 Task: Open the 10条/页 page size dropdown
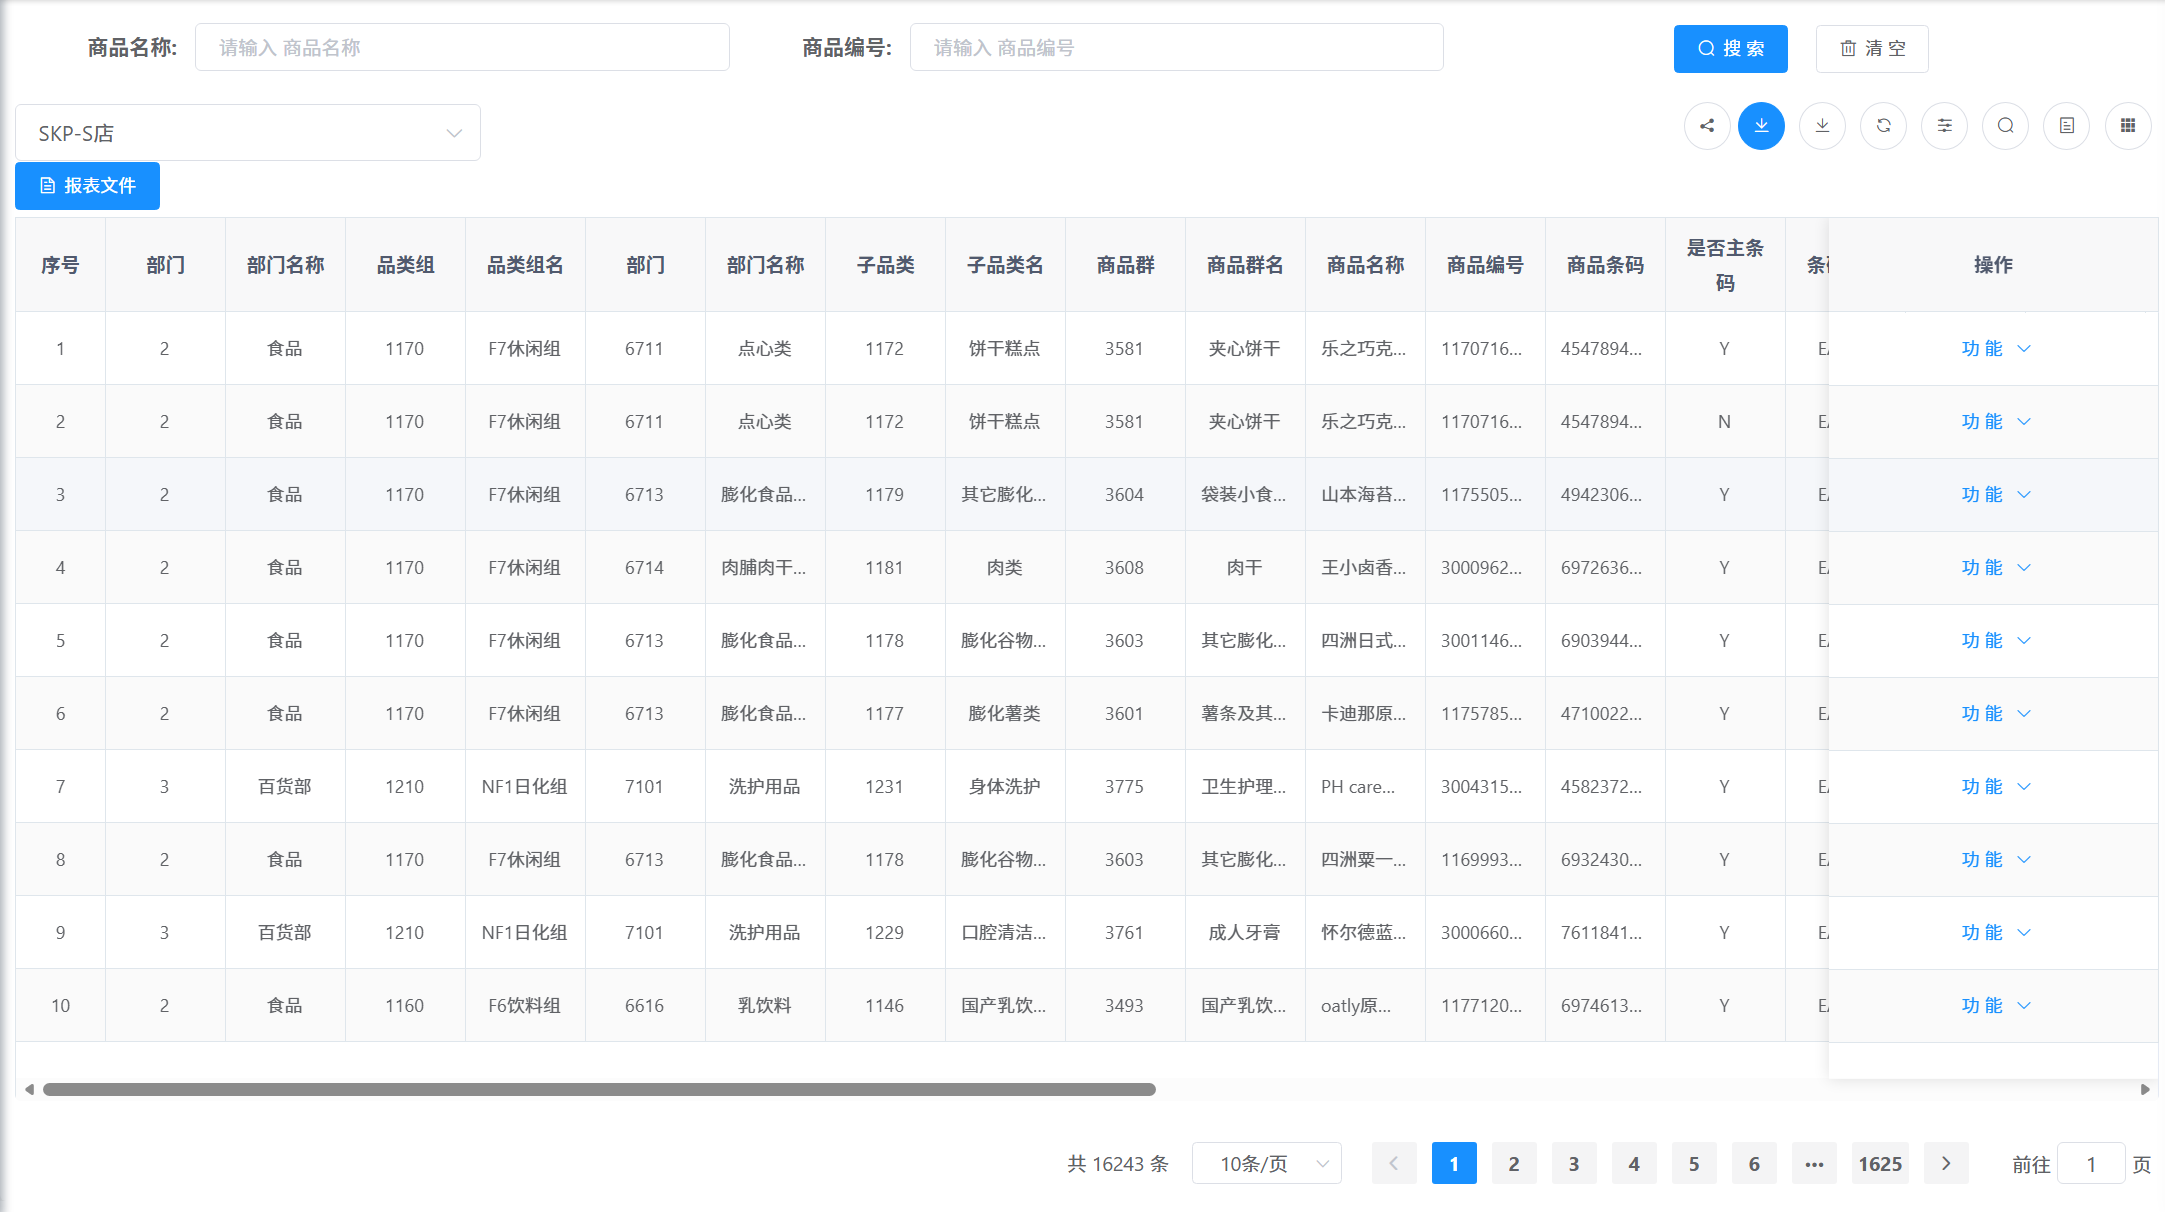(x=1266, y=1164)
